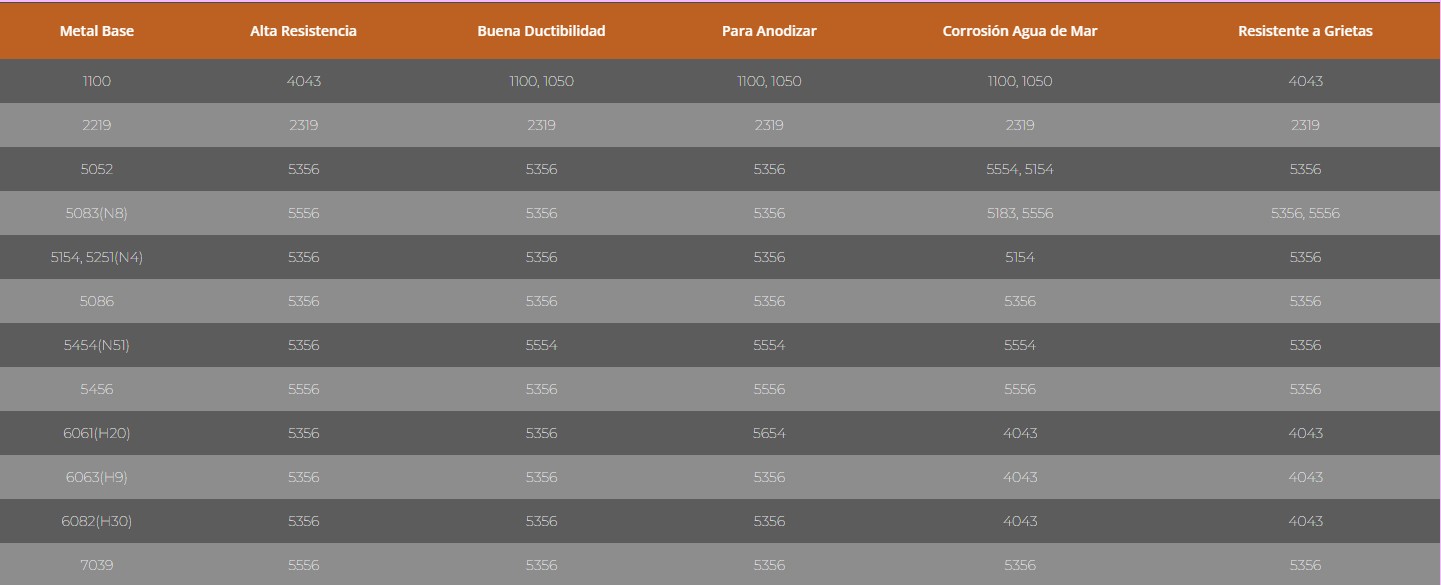Select the 6061(H20) metal base cell
This screenshot has height=585, width=1441.
pyautogui.click(x=97, y=433)
